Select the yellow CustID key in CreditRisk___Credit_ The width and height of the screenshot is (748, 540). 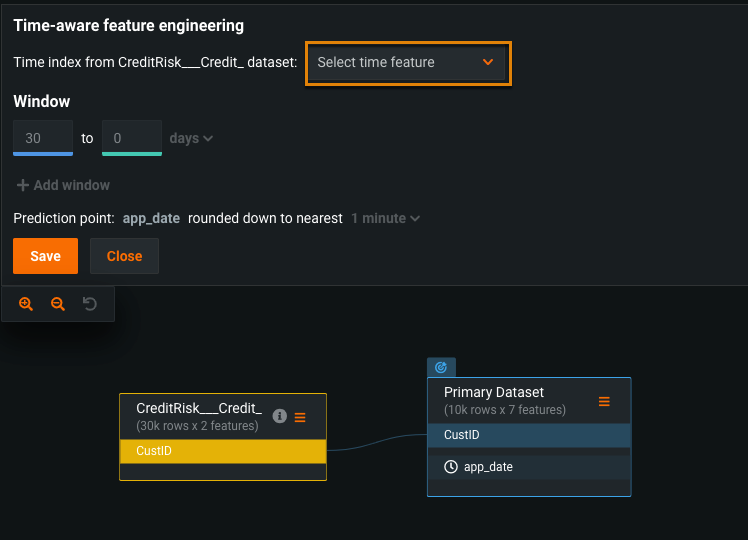222,451
